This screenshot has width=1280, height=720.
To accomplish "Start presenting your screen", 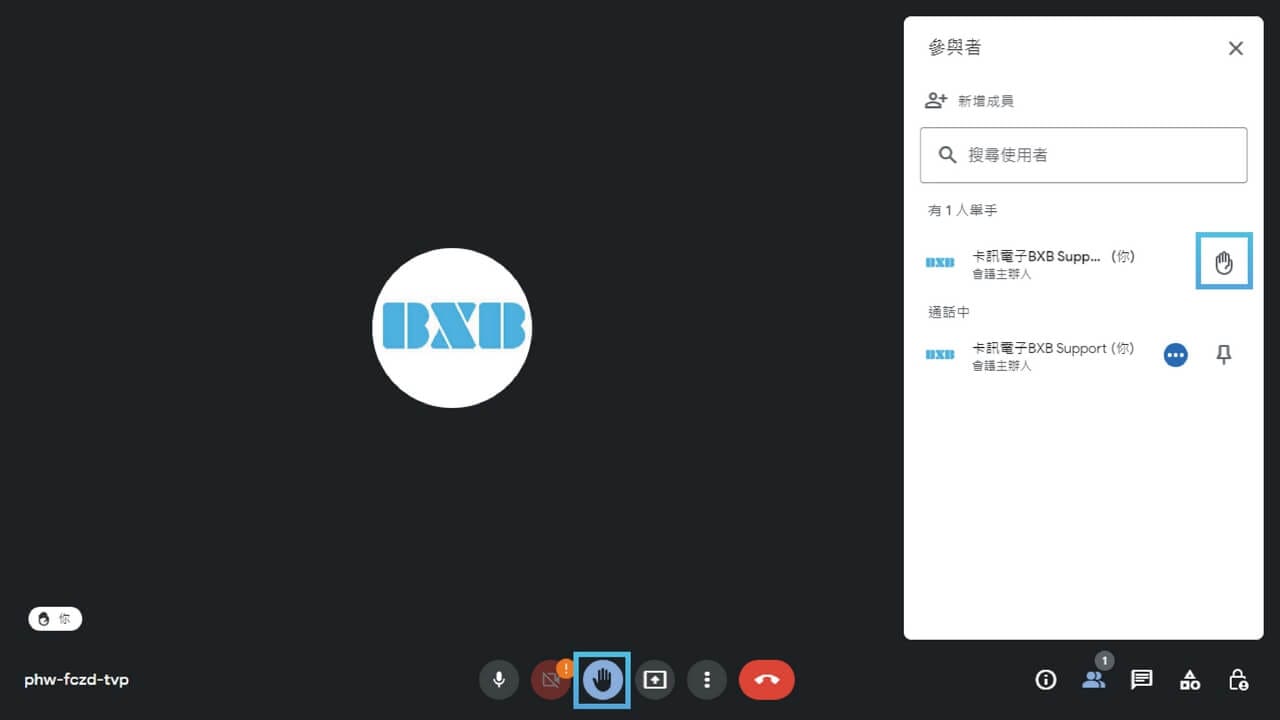I will [655, 680].
